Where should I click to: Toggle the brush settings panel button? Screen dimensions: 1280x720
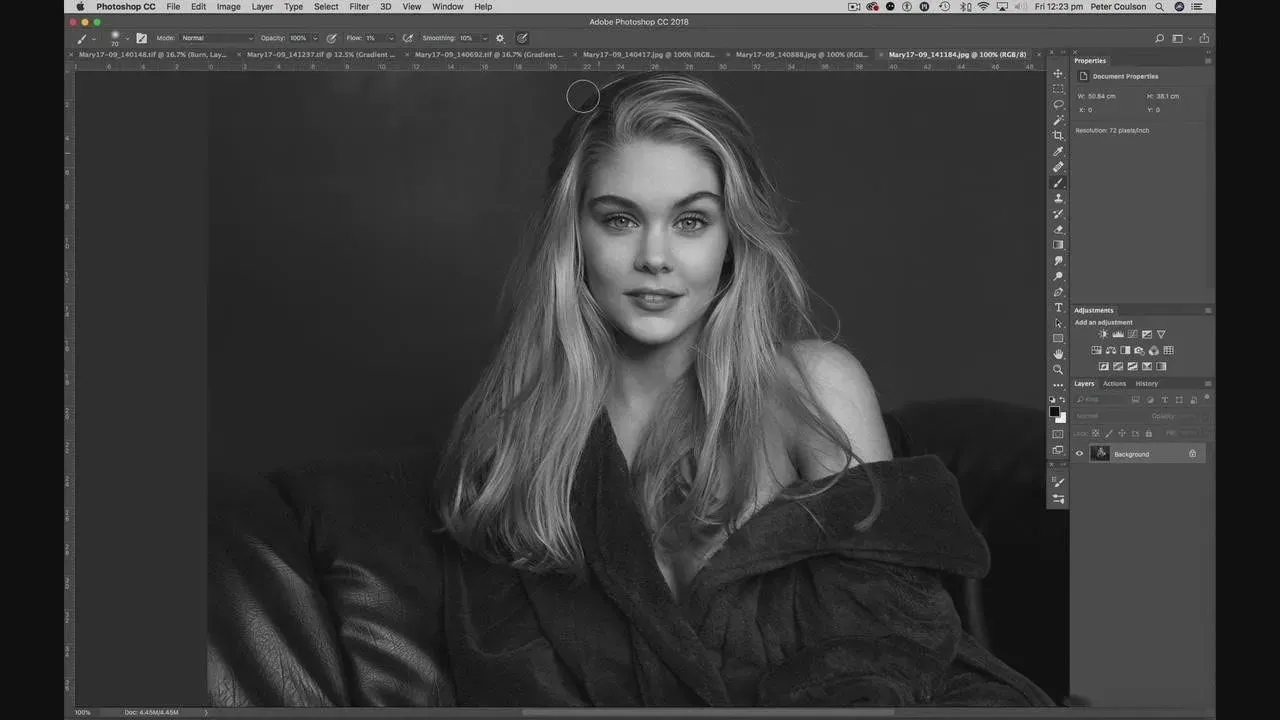click(141, 38)
